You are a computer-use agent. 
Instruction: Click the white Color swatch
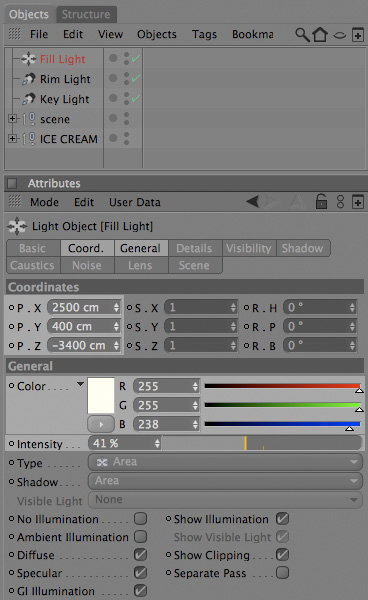click(x=101, y=395)
